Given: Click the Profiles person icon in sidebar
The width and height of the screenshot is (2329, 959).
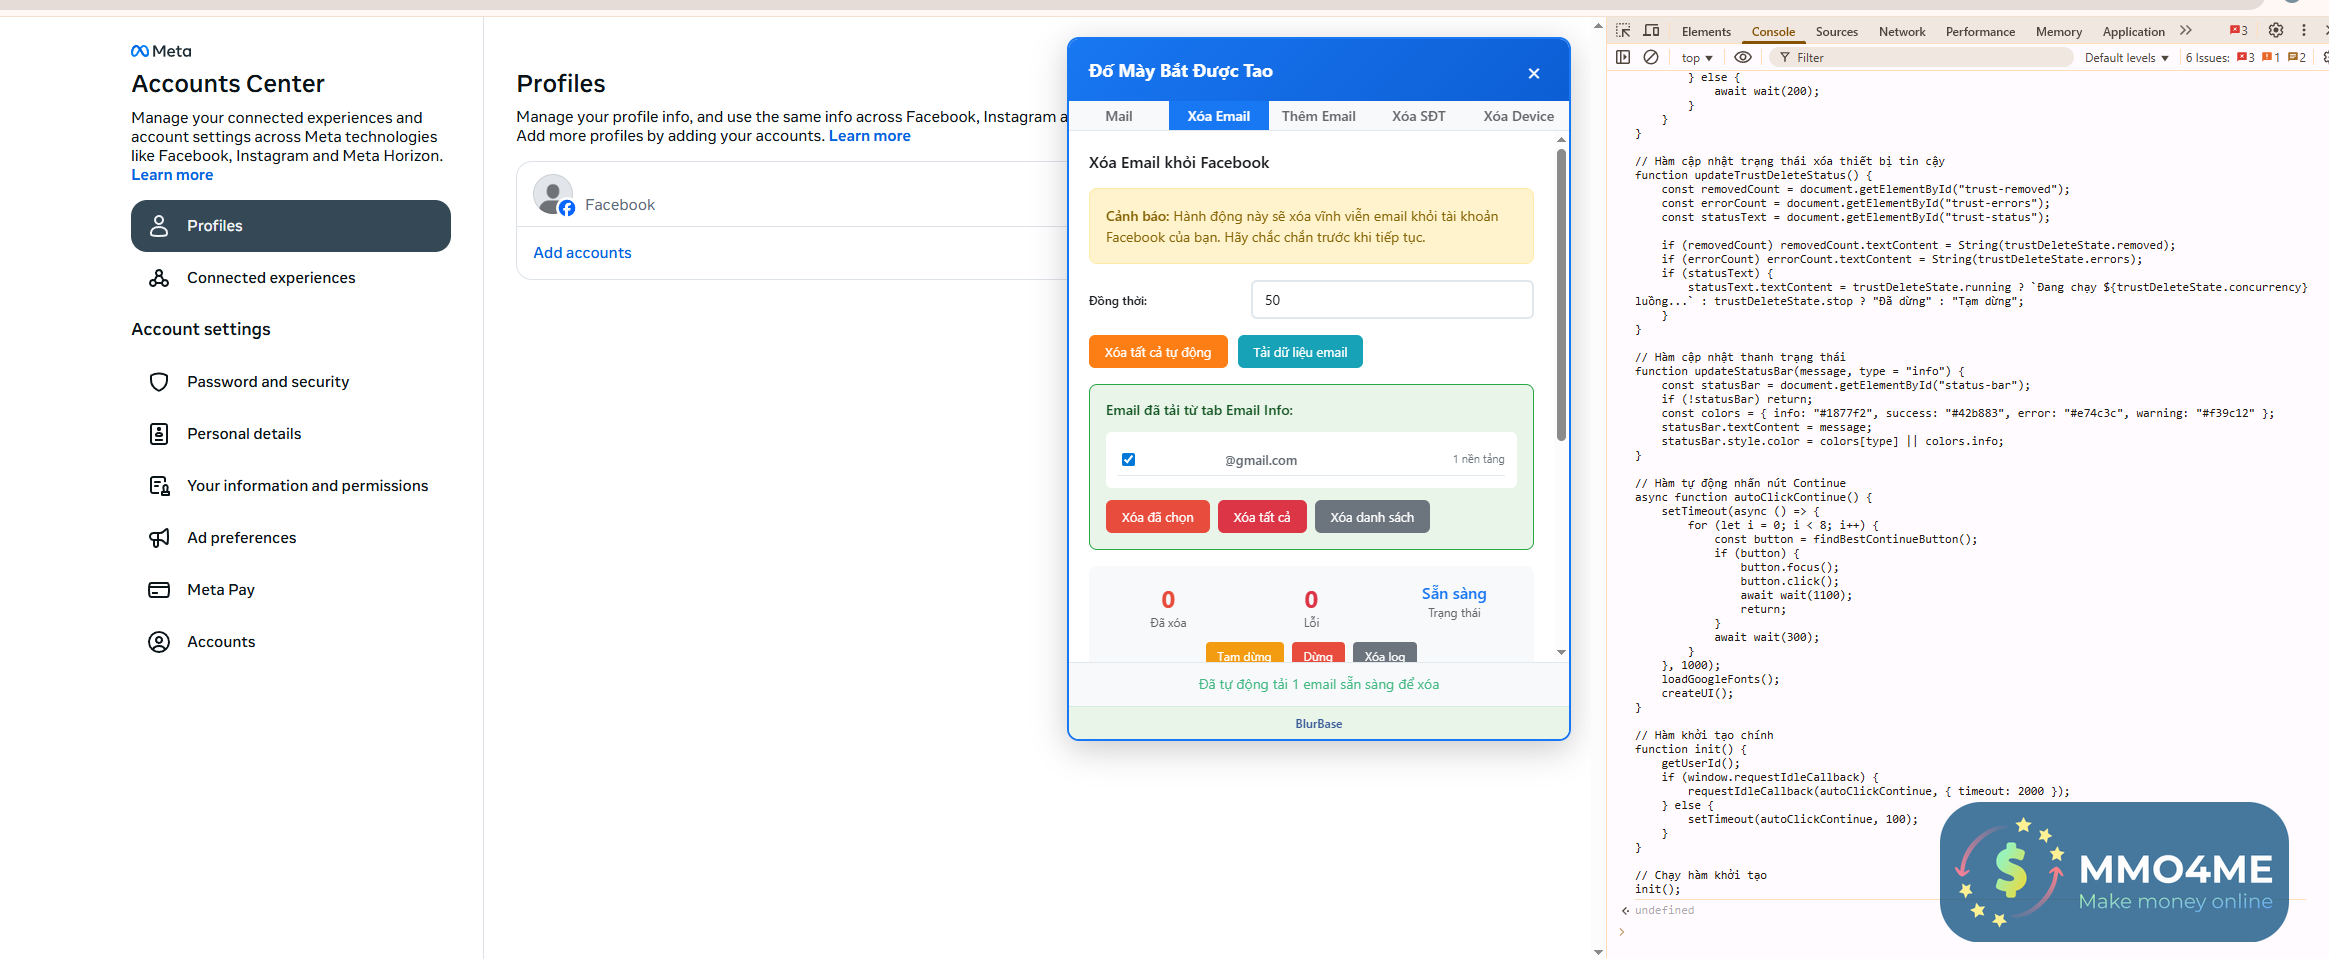Looking at the screenshot, I should (x=159, y=226).
